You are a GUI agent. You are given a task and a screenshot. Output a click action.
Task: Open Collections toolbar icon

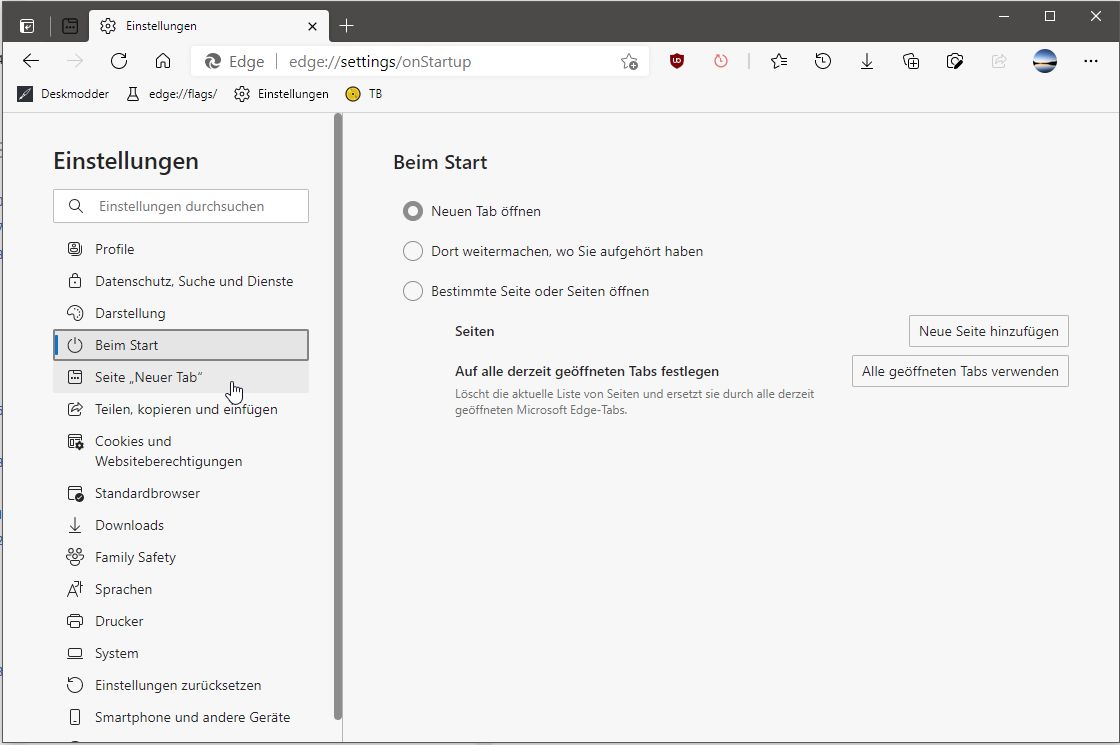(911, 61)
